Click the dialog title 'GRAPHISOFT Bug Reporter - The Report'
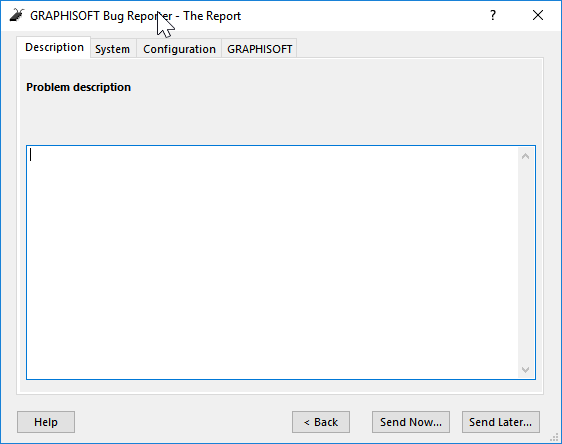This screenshot has width=562, height=444. pyautogui.click(x=135, y=16)
